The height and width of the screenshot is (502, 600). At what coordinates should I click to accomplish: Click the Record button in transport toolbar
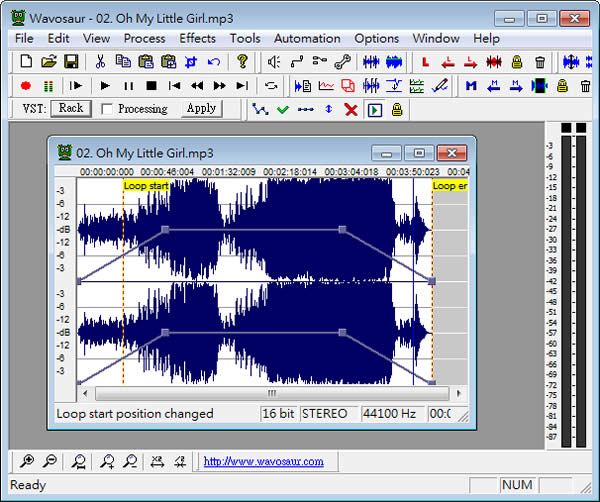(x=25, y=86)
